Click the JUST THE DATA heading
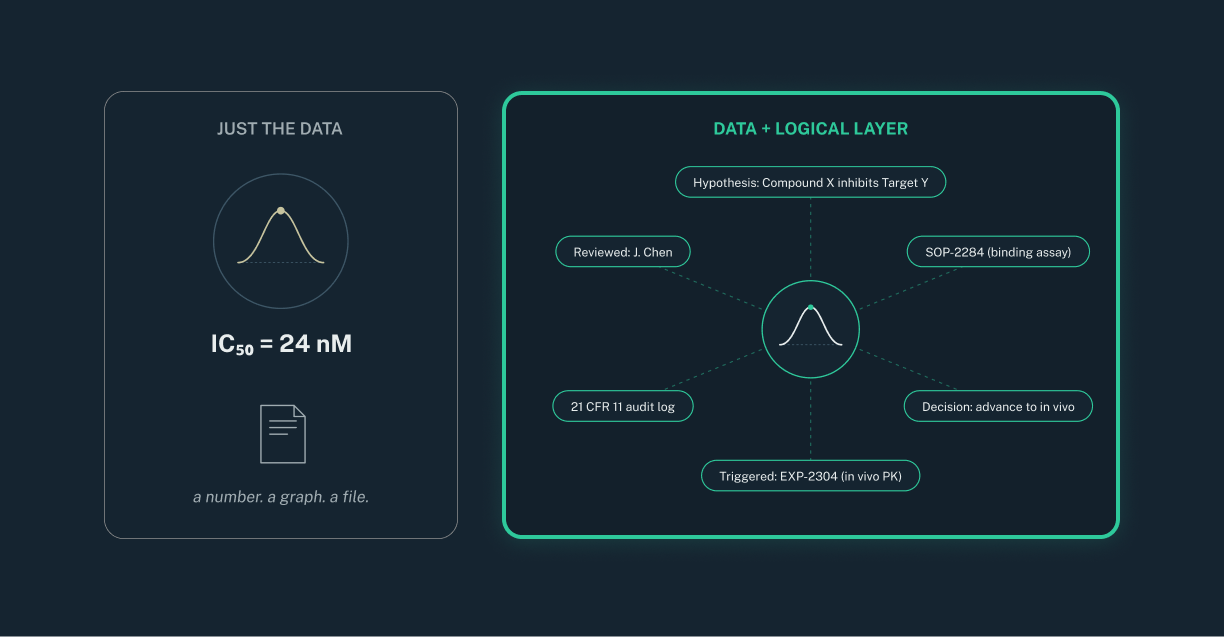Image resolution: width=1224 pixels, height=637 pixels. pos(280,129)
